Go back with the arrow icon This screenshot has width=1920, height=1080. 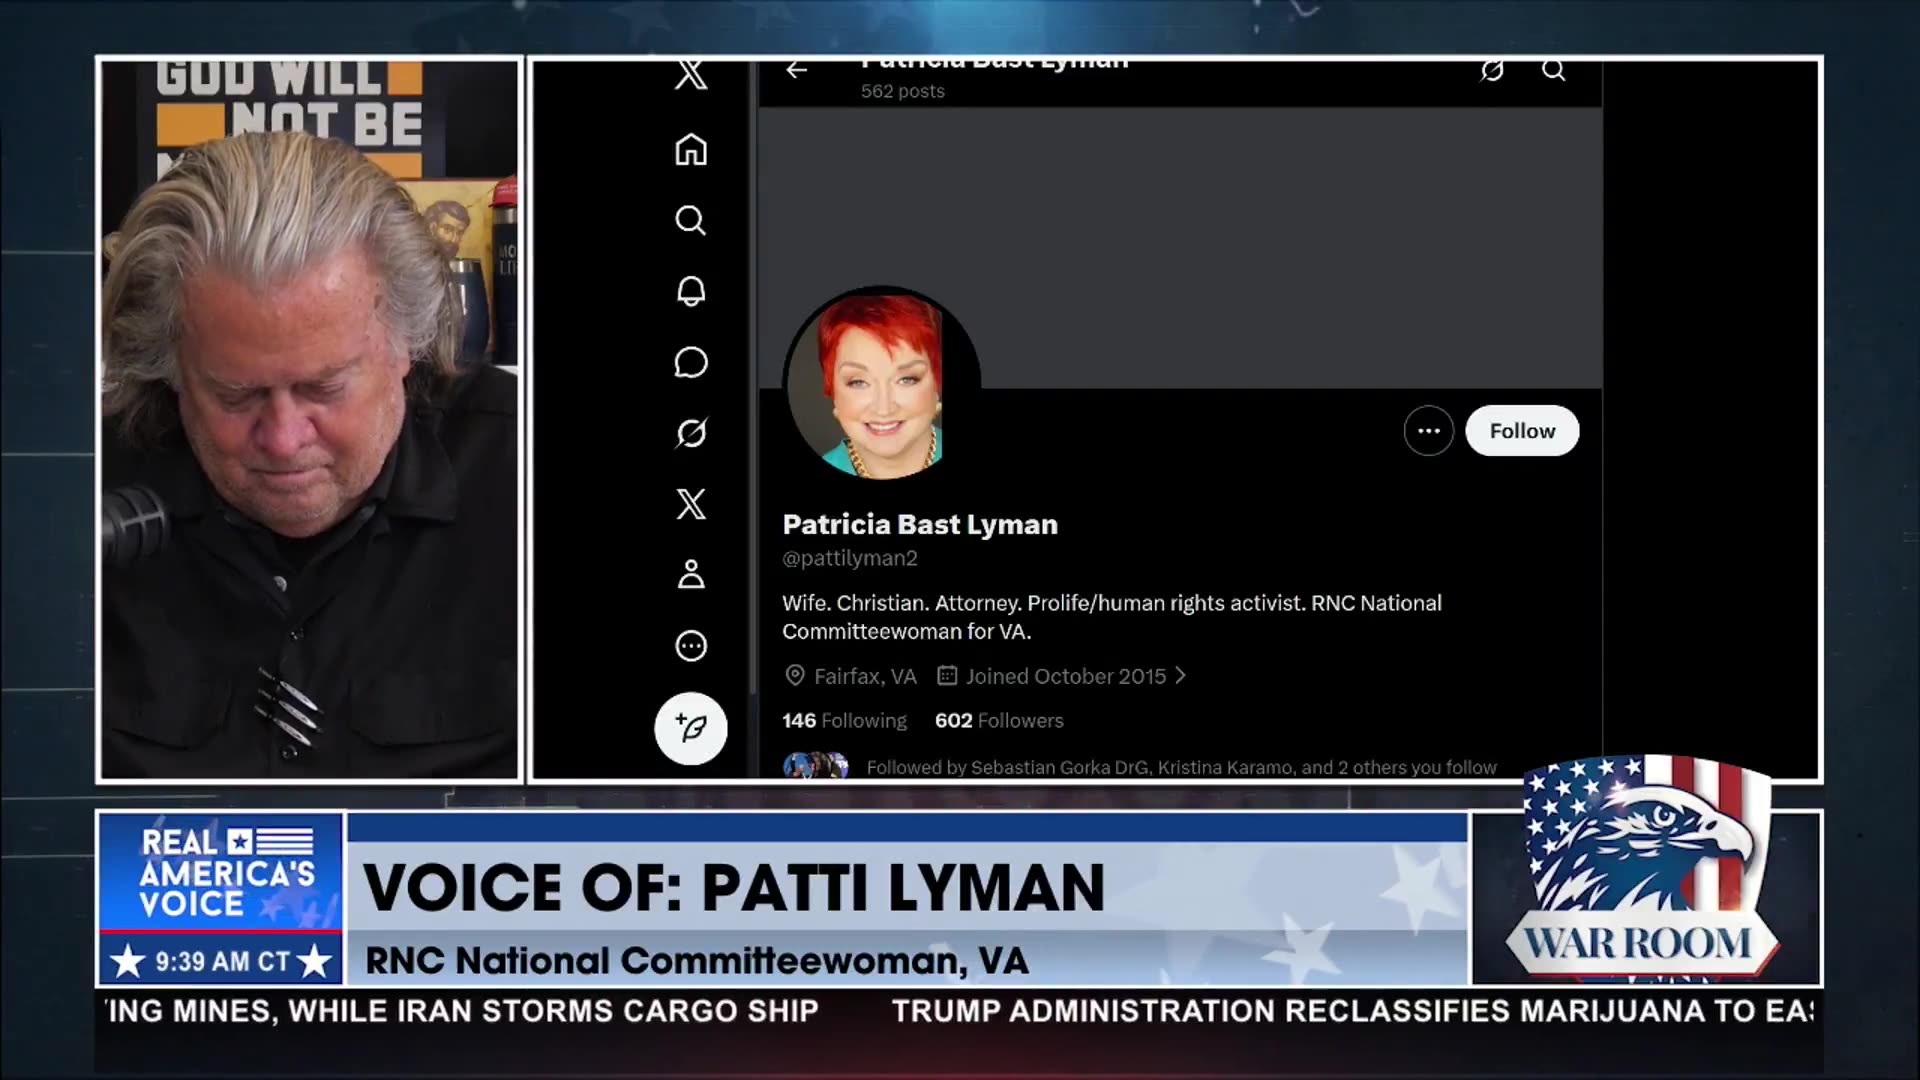(797, 70)
